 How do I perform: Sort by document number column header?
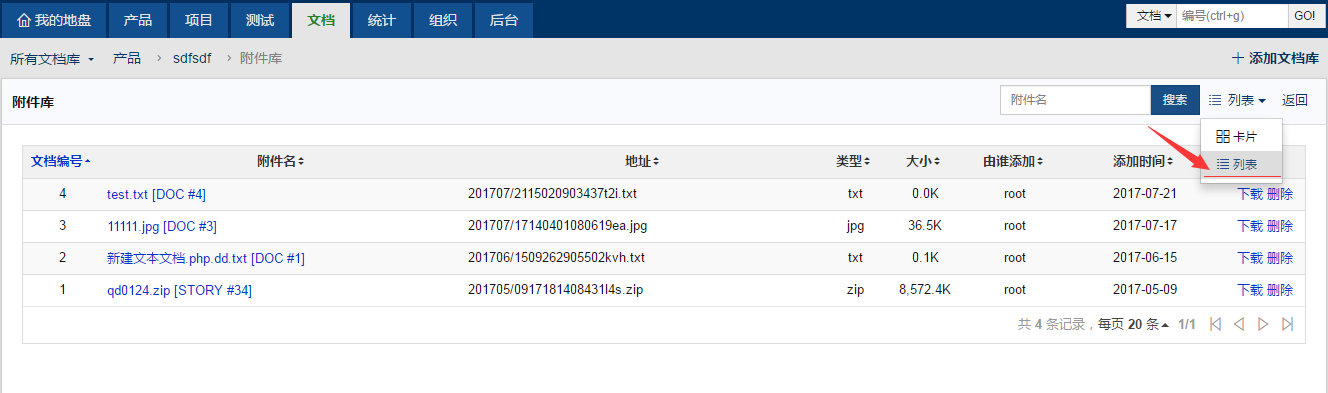pos(60,161)
